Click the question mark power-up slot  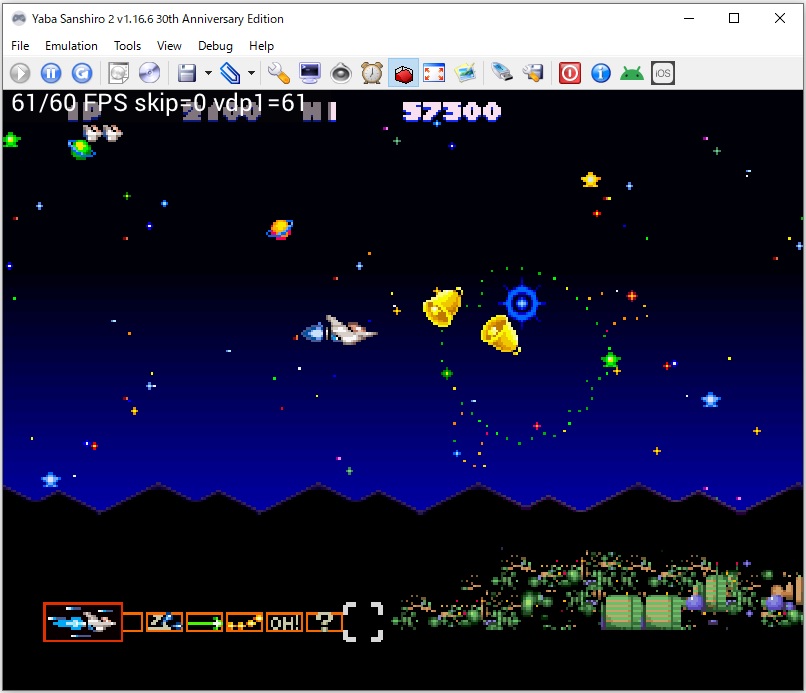[x=324, y=623]
